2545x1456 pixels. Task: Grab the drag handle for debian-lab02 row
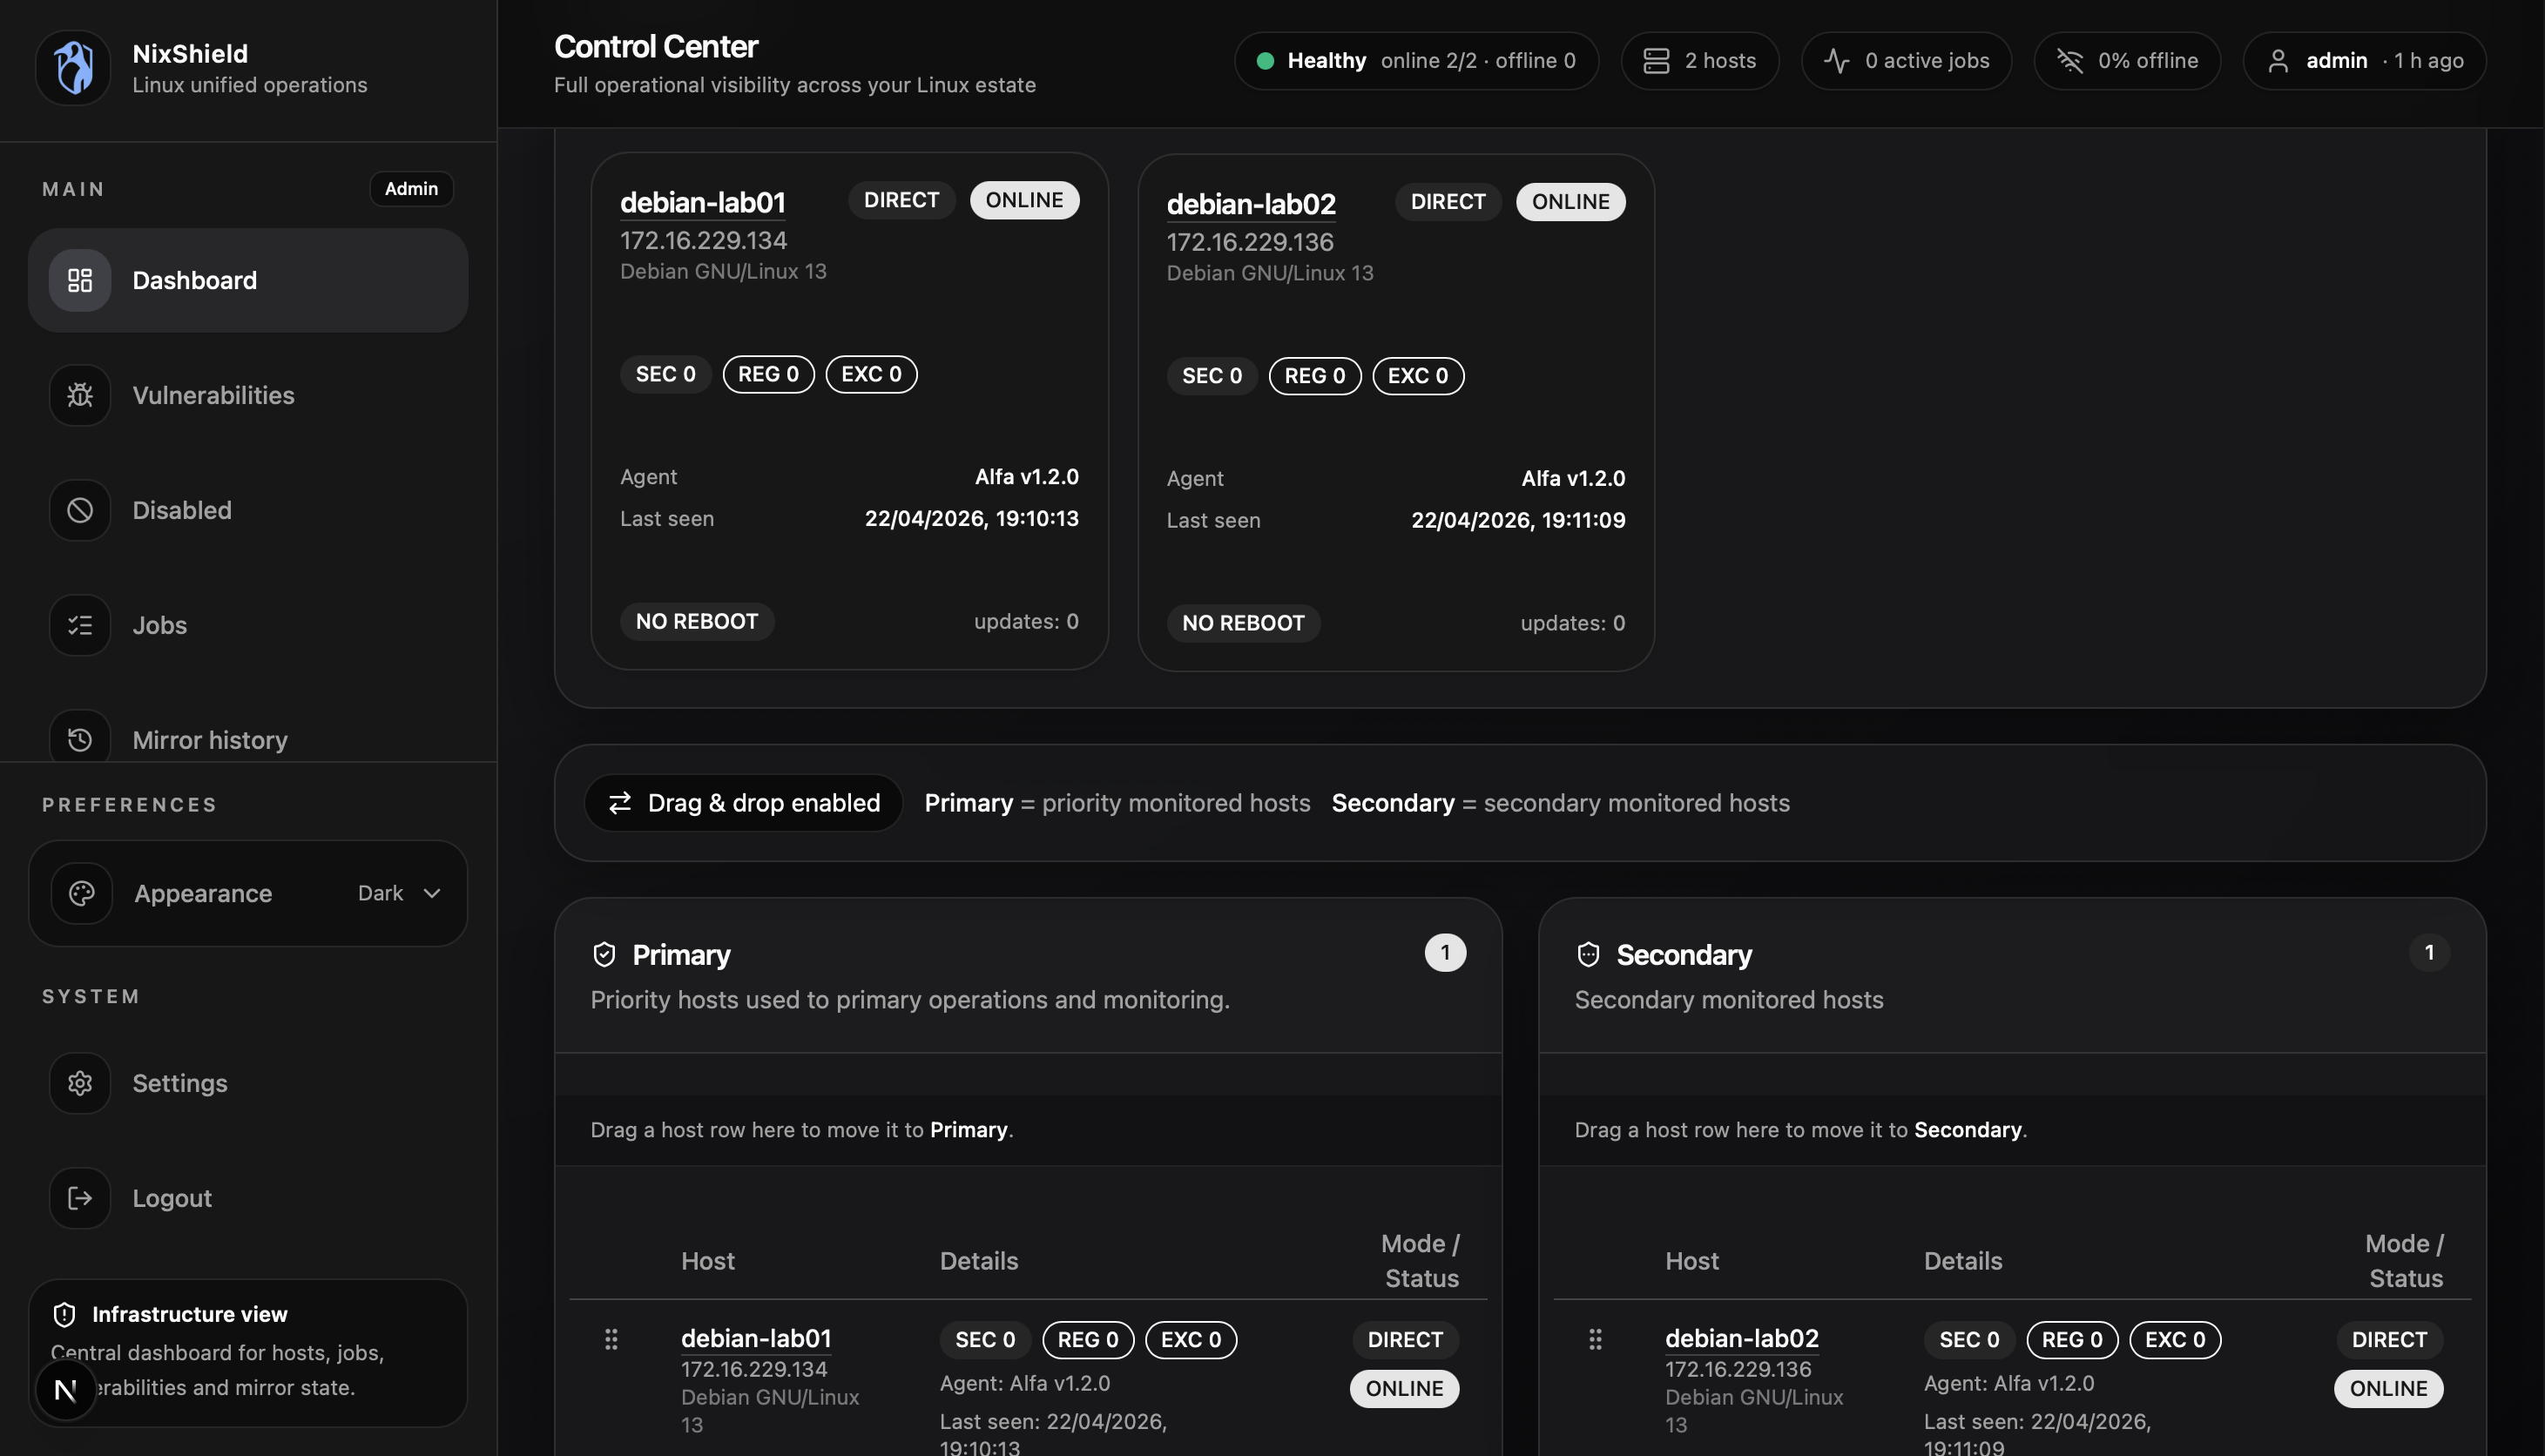pyautogui.click(x=1595, y=1339)
